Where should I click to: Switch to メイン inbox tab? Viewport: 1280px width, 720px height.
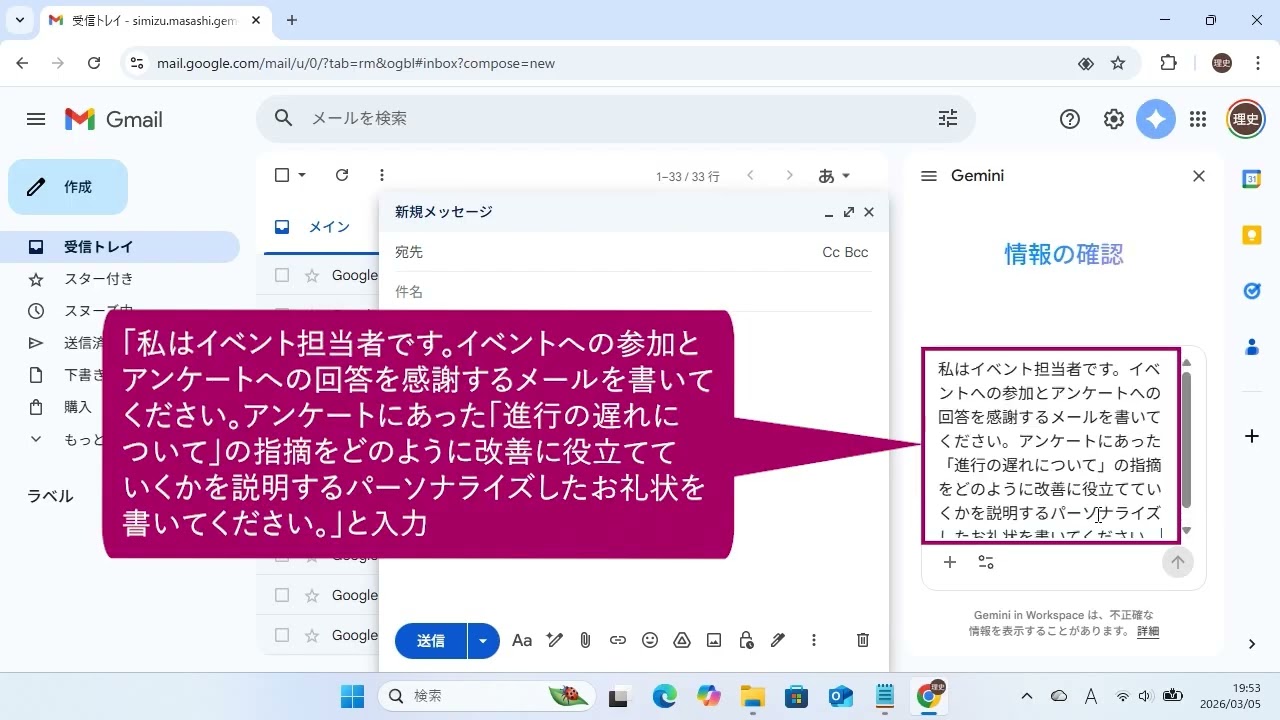pos(319,227)
